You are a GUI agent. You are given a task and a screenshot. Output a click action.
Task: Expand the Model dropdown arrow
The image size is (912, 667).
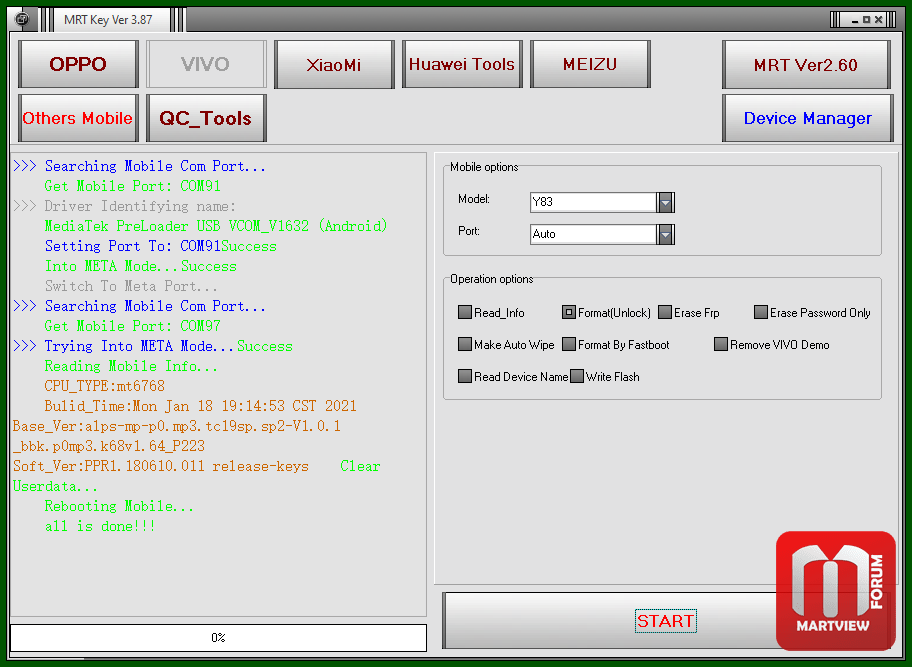(665, 202)
